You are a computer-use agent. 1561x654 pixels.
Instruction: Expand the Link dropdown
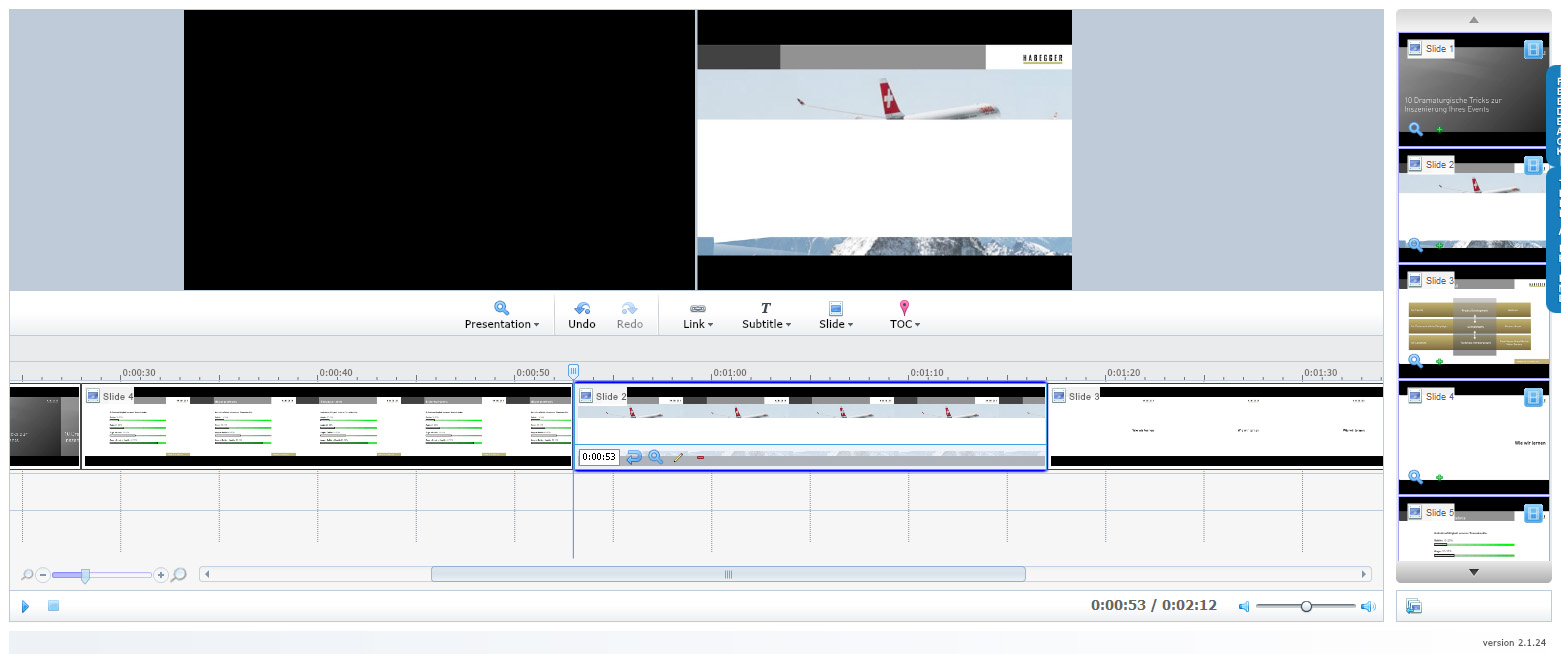point(697,315)
